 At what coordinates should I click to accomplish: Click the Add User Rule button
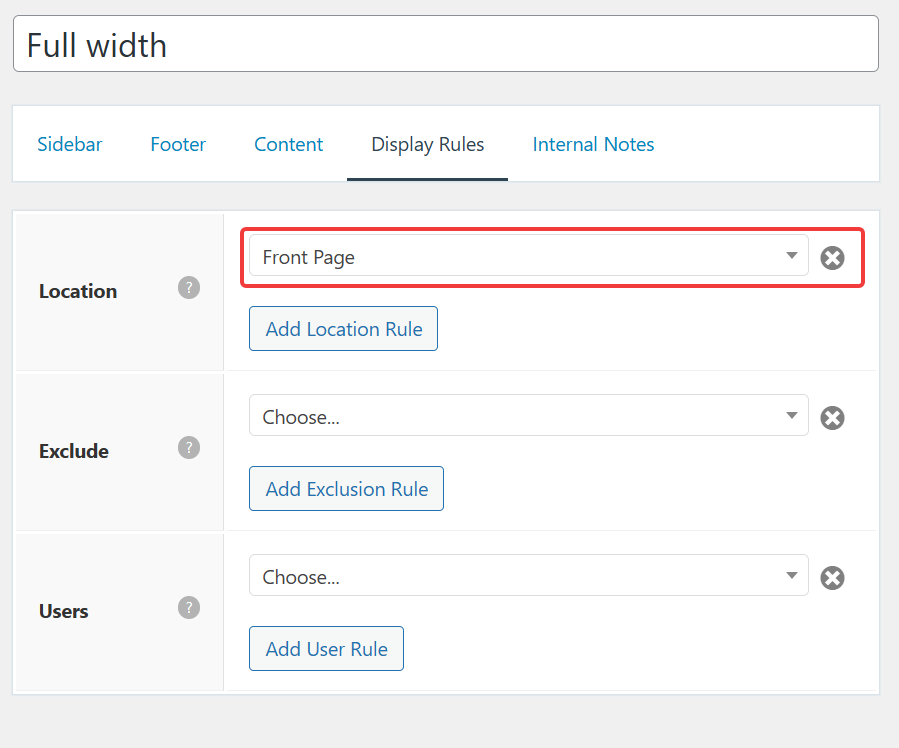[x=326, y=648]
